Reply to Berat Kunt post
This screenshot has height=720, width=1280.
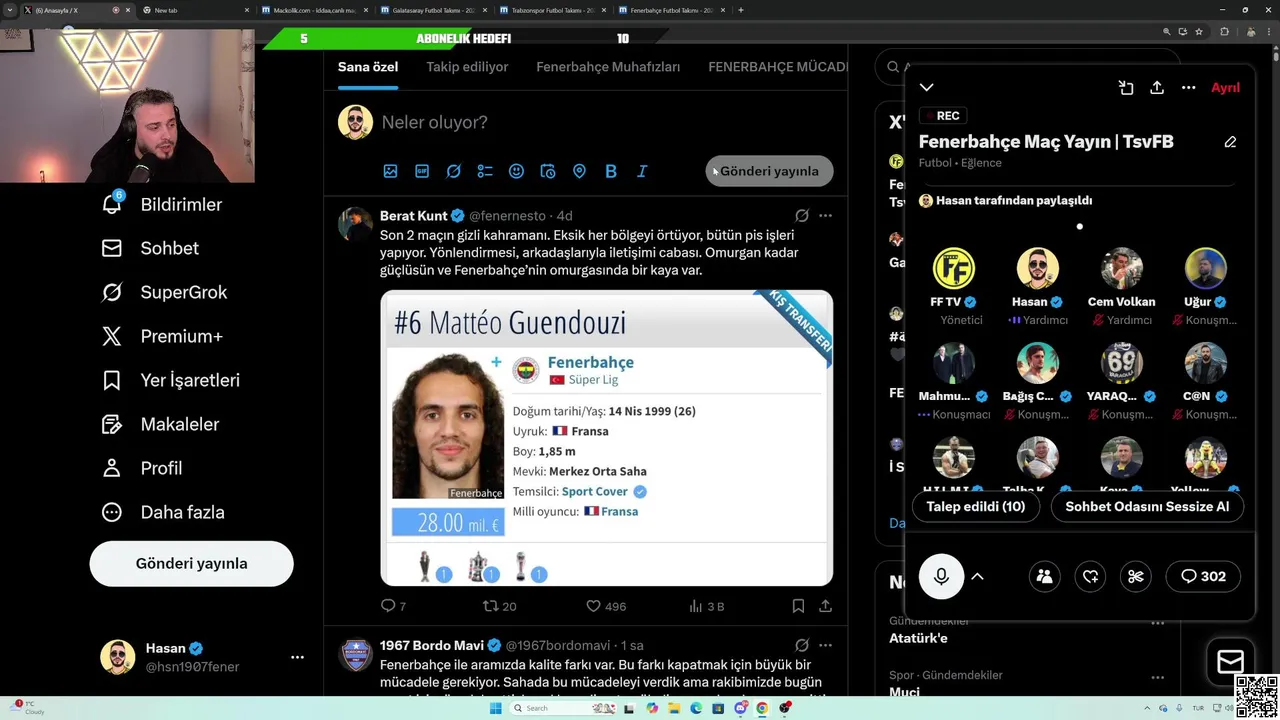394,606
